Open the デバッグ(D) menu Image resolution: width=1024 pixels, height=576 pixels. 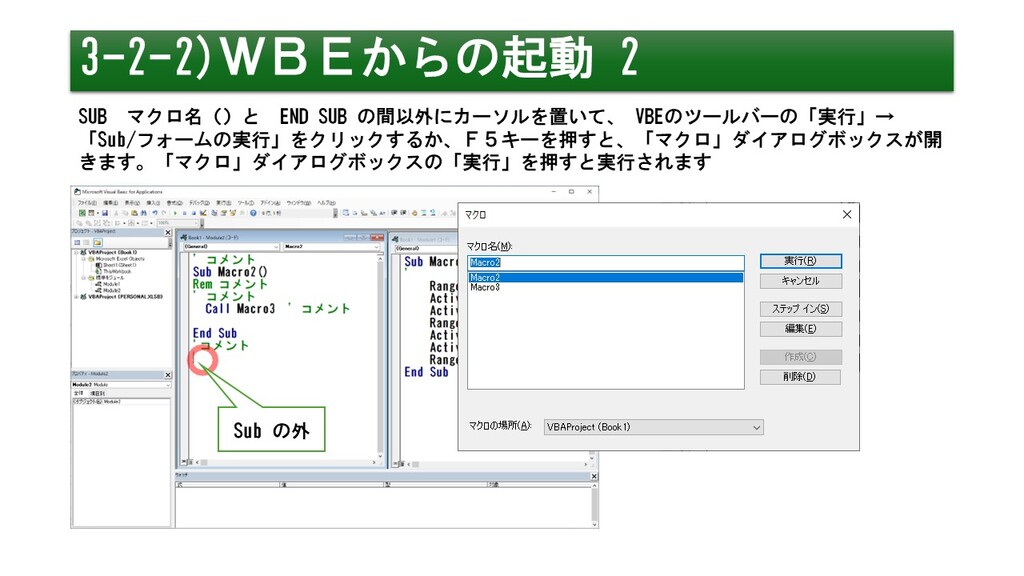pos(199,203)
